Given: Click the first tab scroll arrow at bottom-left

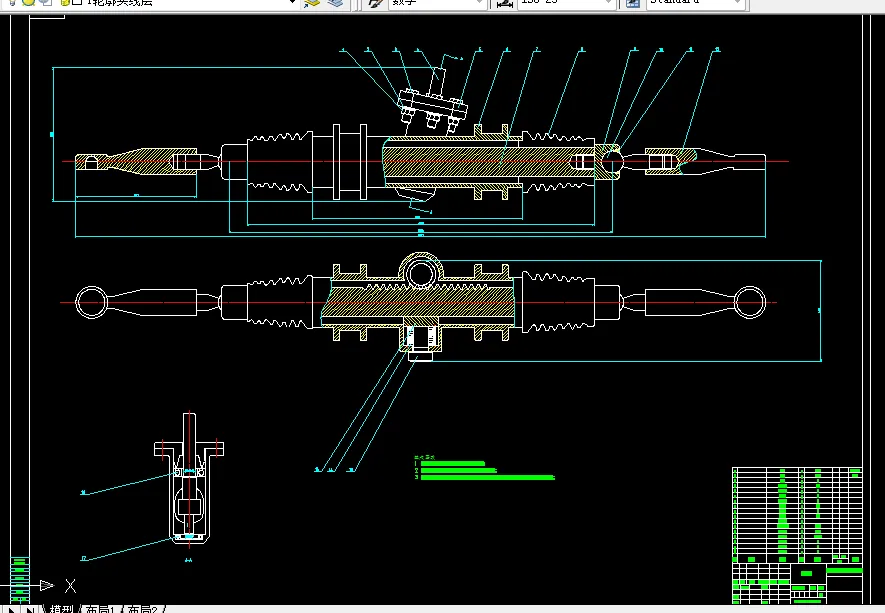Looking at the screenshot, I should tap(11, 609).
